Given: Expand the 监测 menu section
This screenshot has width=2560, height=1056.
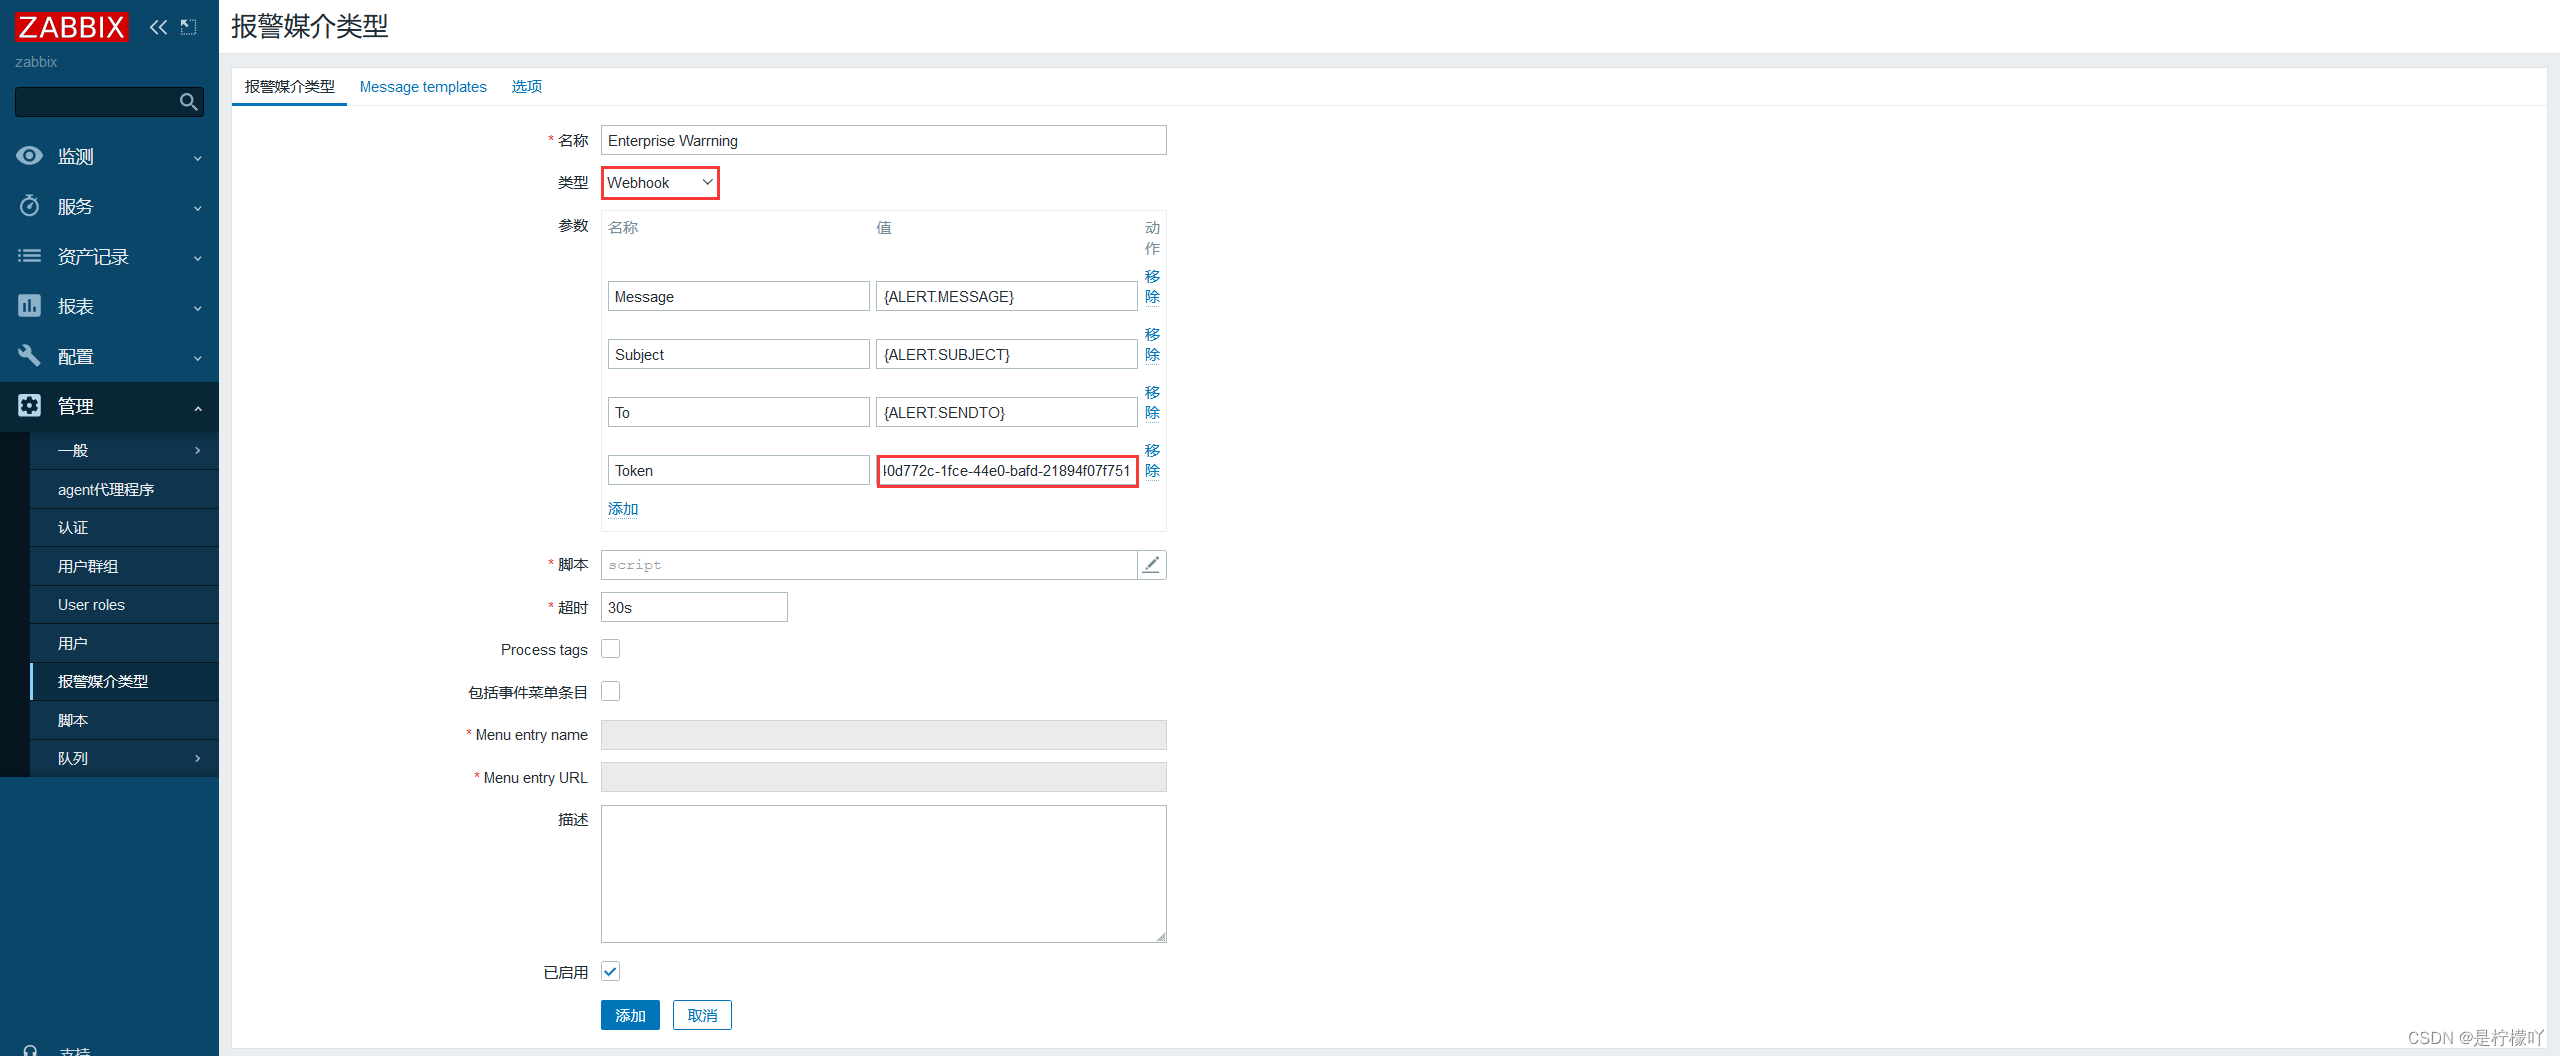Looking at the screenshot, I should click(109, 157).
